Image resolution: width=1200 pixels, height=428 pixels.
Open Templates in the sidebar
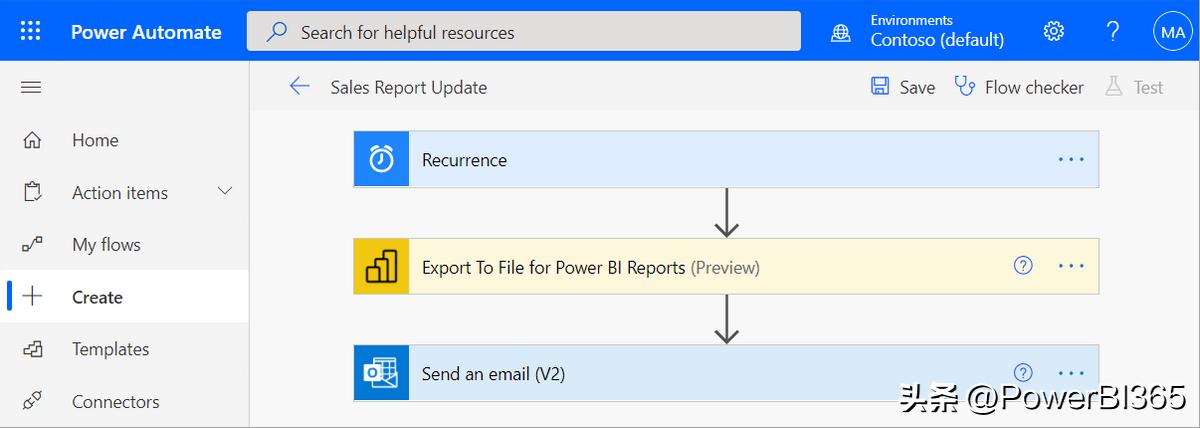[x=110, y=349]
